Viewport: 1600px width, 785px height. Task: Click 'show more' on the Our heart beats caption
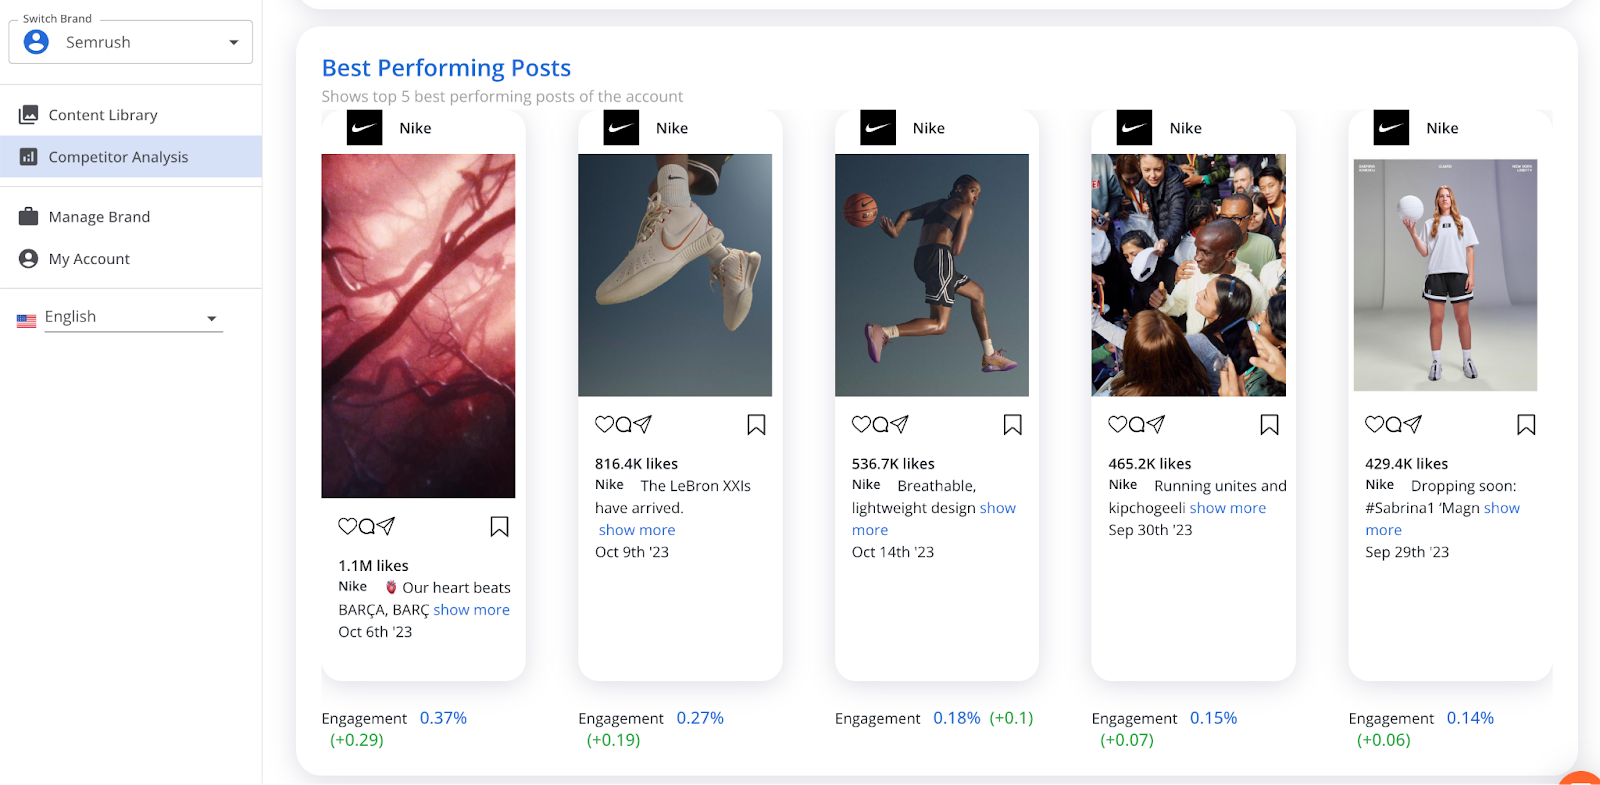click(x=471, y=610)
